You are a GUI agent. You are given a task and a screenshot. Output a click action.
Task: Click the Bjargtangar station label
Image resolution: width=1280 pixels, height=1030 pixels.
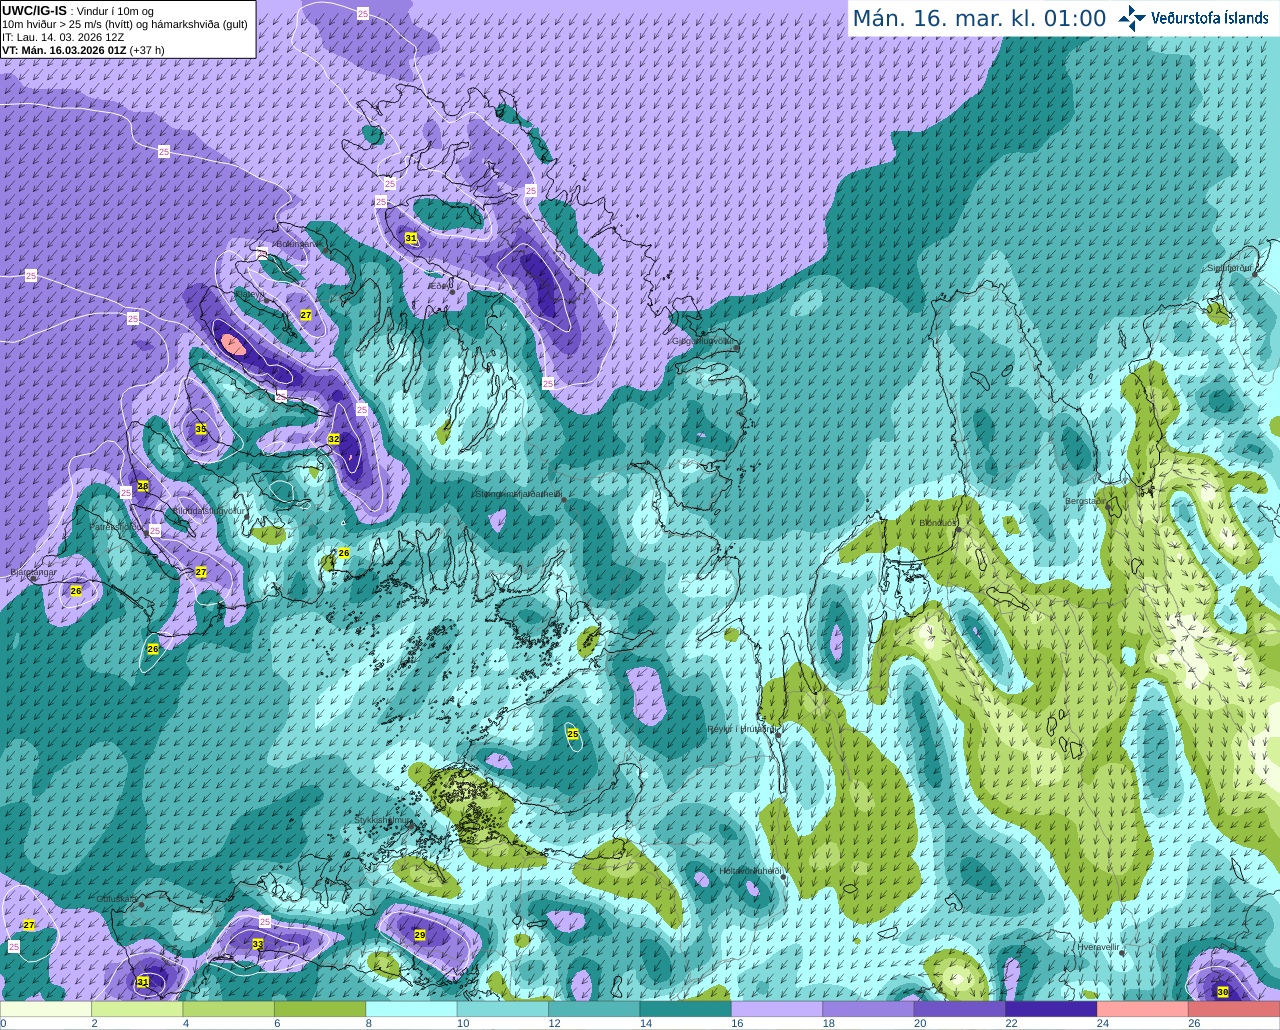33,573
